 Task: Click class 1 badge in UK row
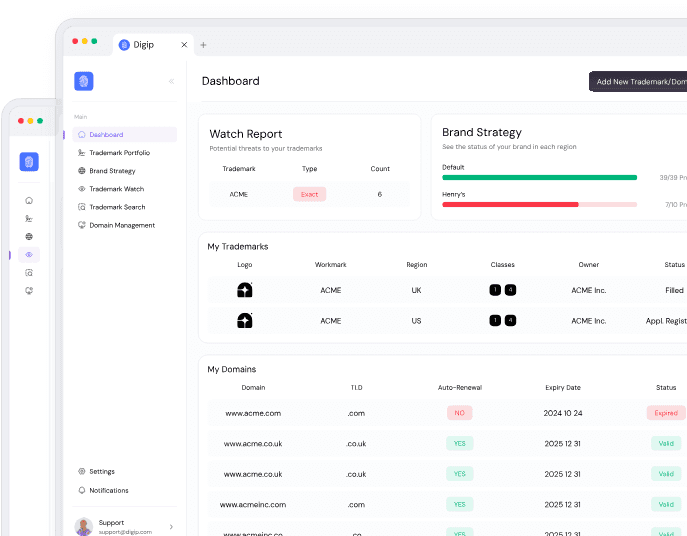[495, 290]
